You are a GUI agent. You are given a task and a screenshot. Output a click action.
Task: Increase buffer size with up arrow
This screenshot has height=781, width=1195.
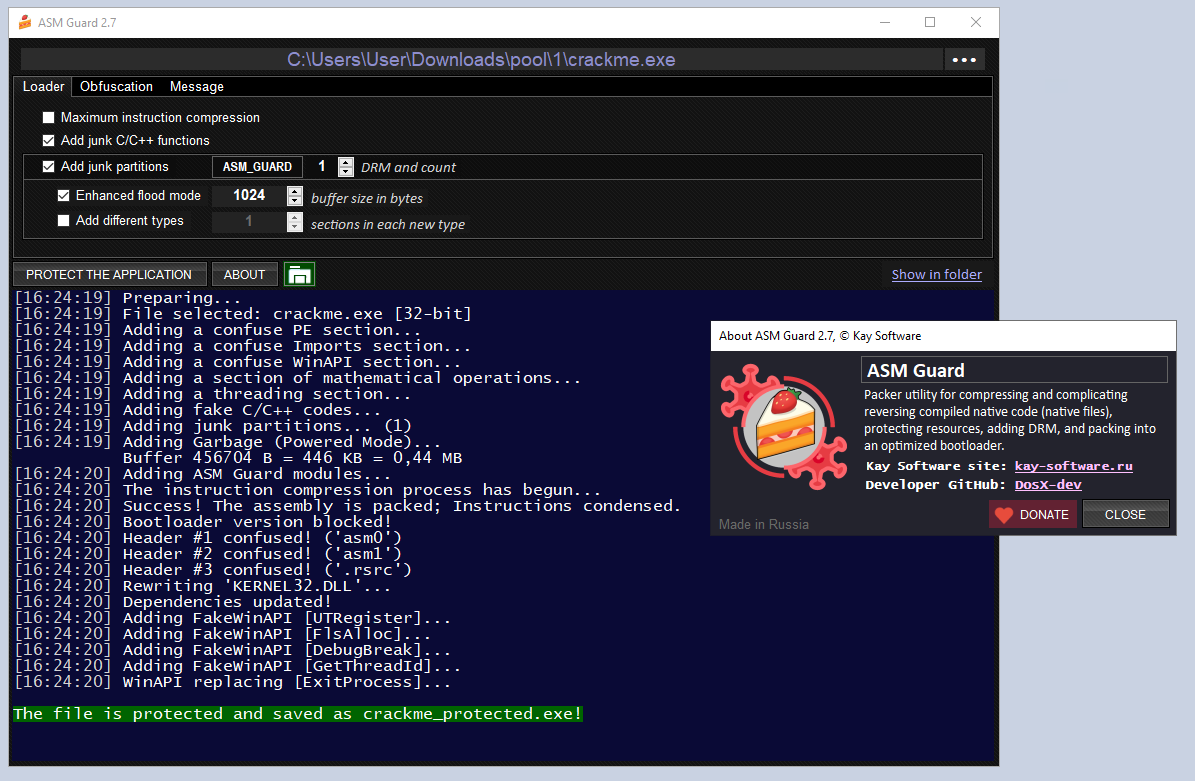coord(295,191)
